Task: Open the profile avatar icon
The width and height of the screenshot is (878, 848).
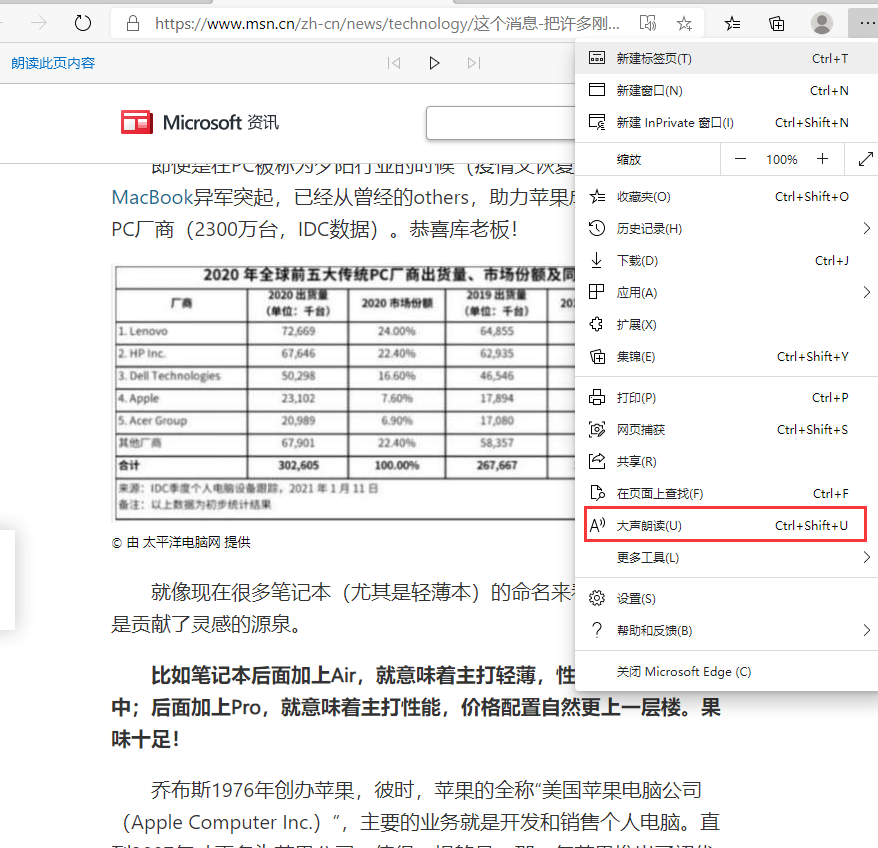Action: pos(821,22)
